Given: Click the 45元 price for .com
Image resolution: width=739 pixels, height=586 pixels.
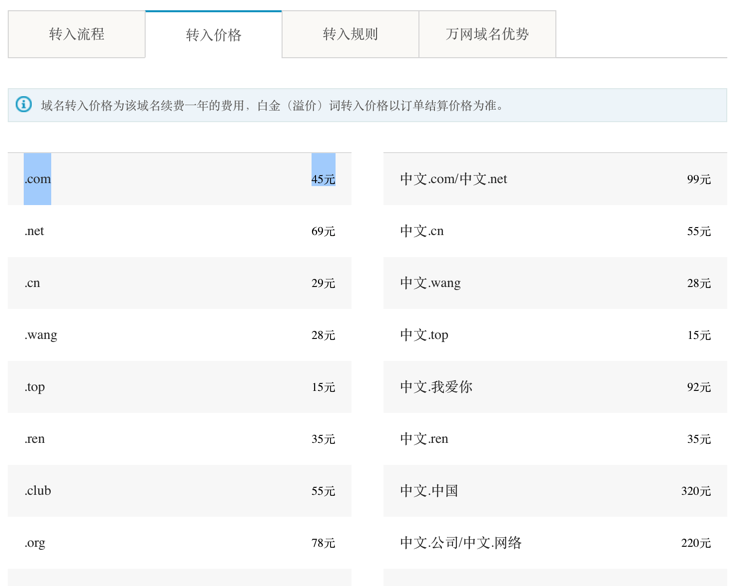Looking at the screenshot, I should point(323,179).
